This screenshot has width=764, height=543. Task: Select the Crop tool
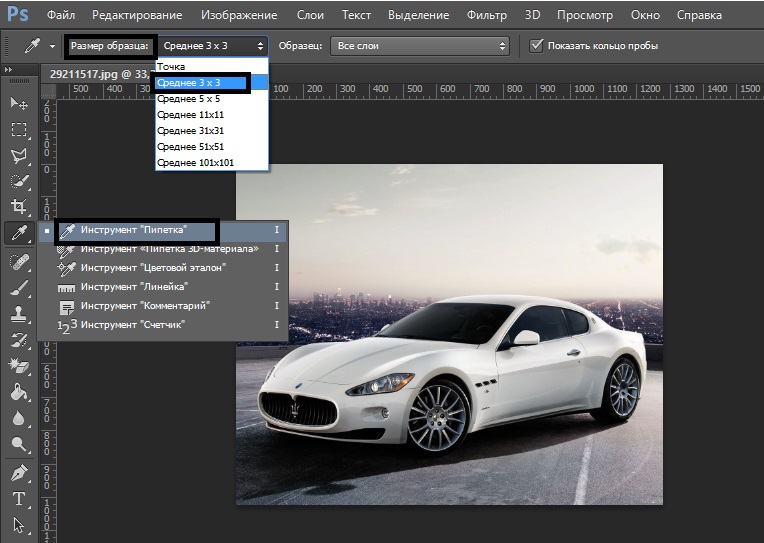(18, 207)
